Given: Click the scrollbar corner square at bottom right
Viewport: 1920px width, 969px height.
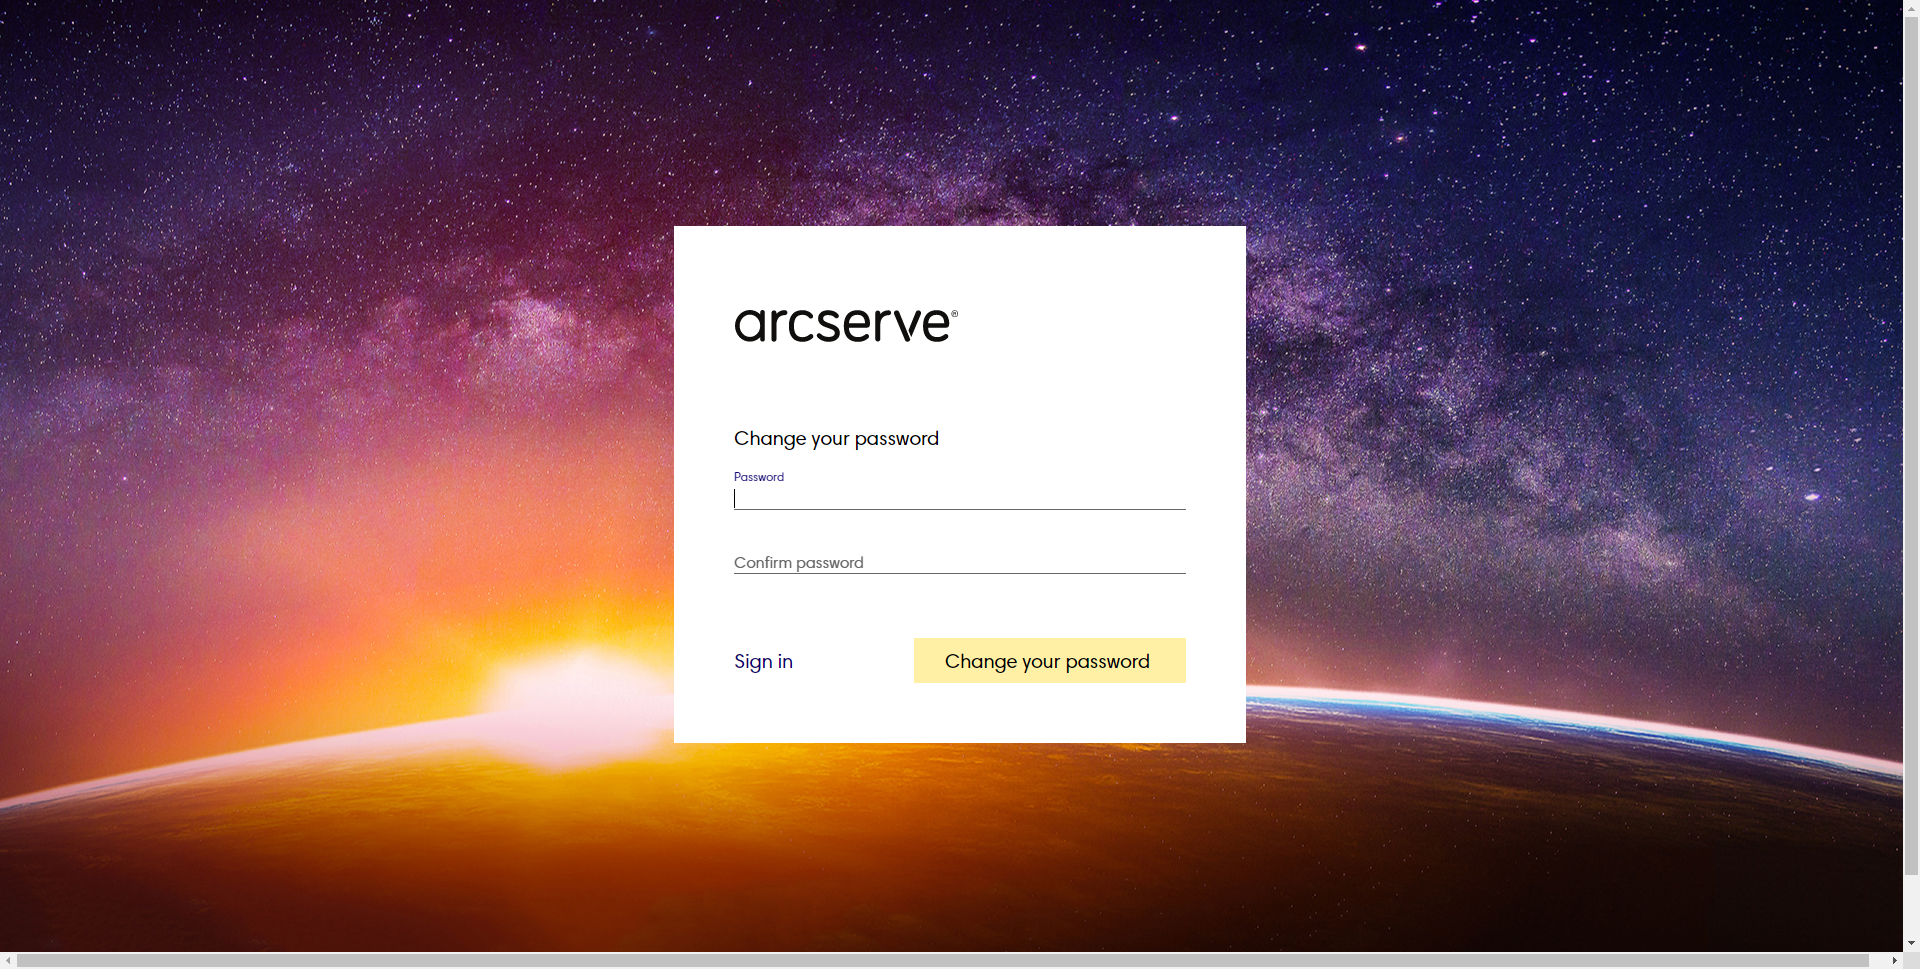Looking at the screenshot, I should pos(1911,961).
